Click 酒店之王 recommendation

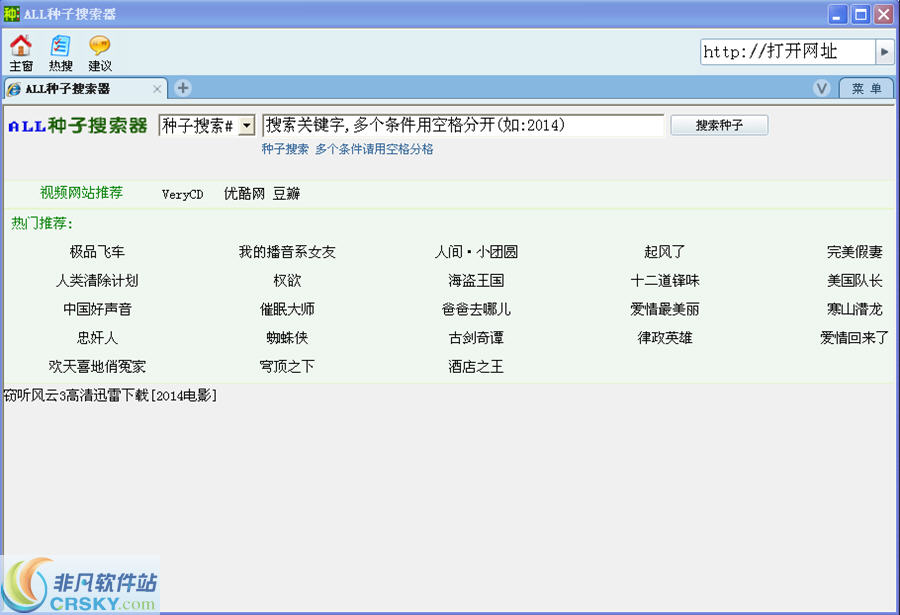tap(476, 366)
